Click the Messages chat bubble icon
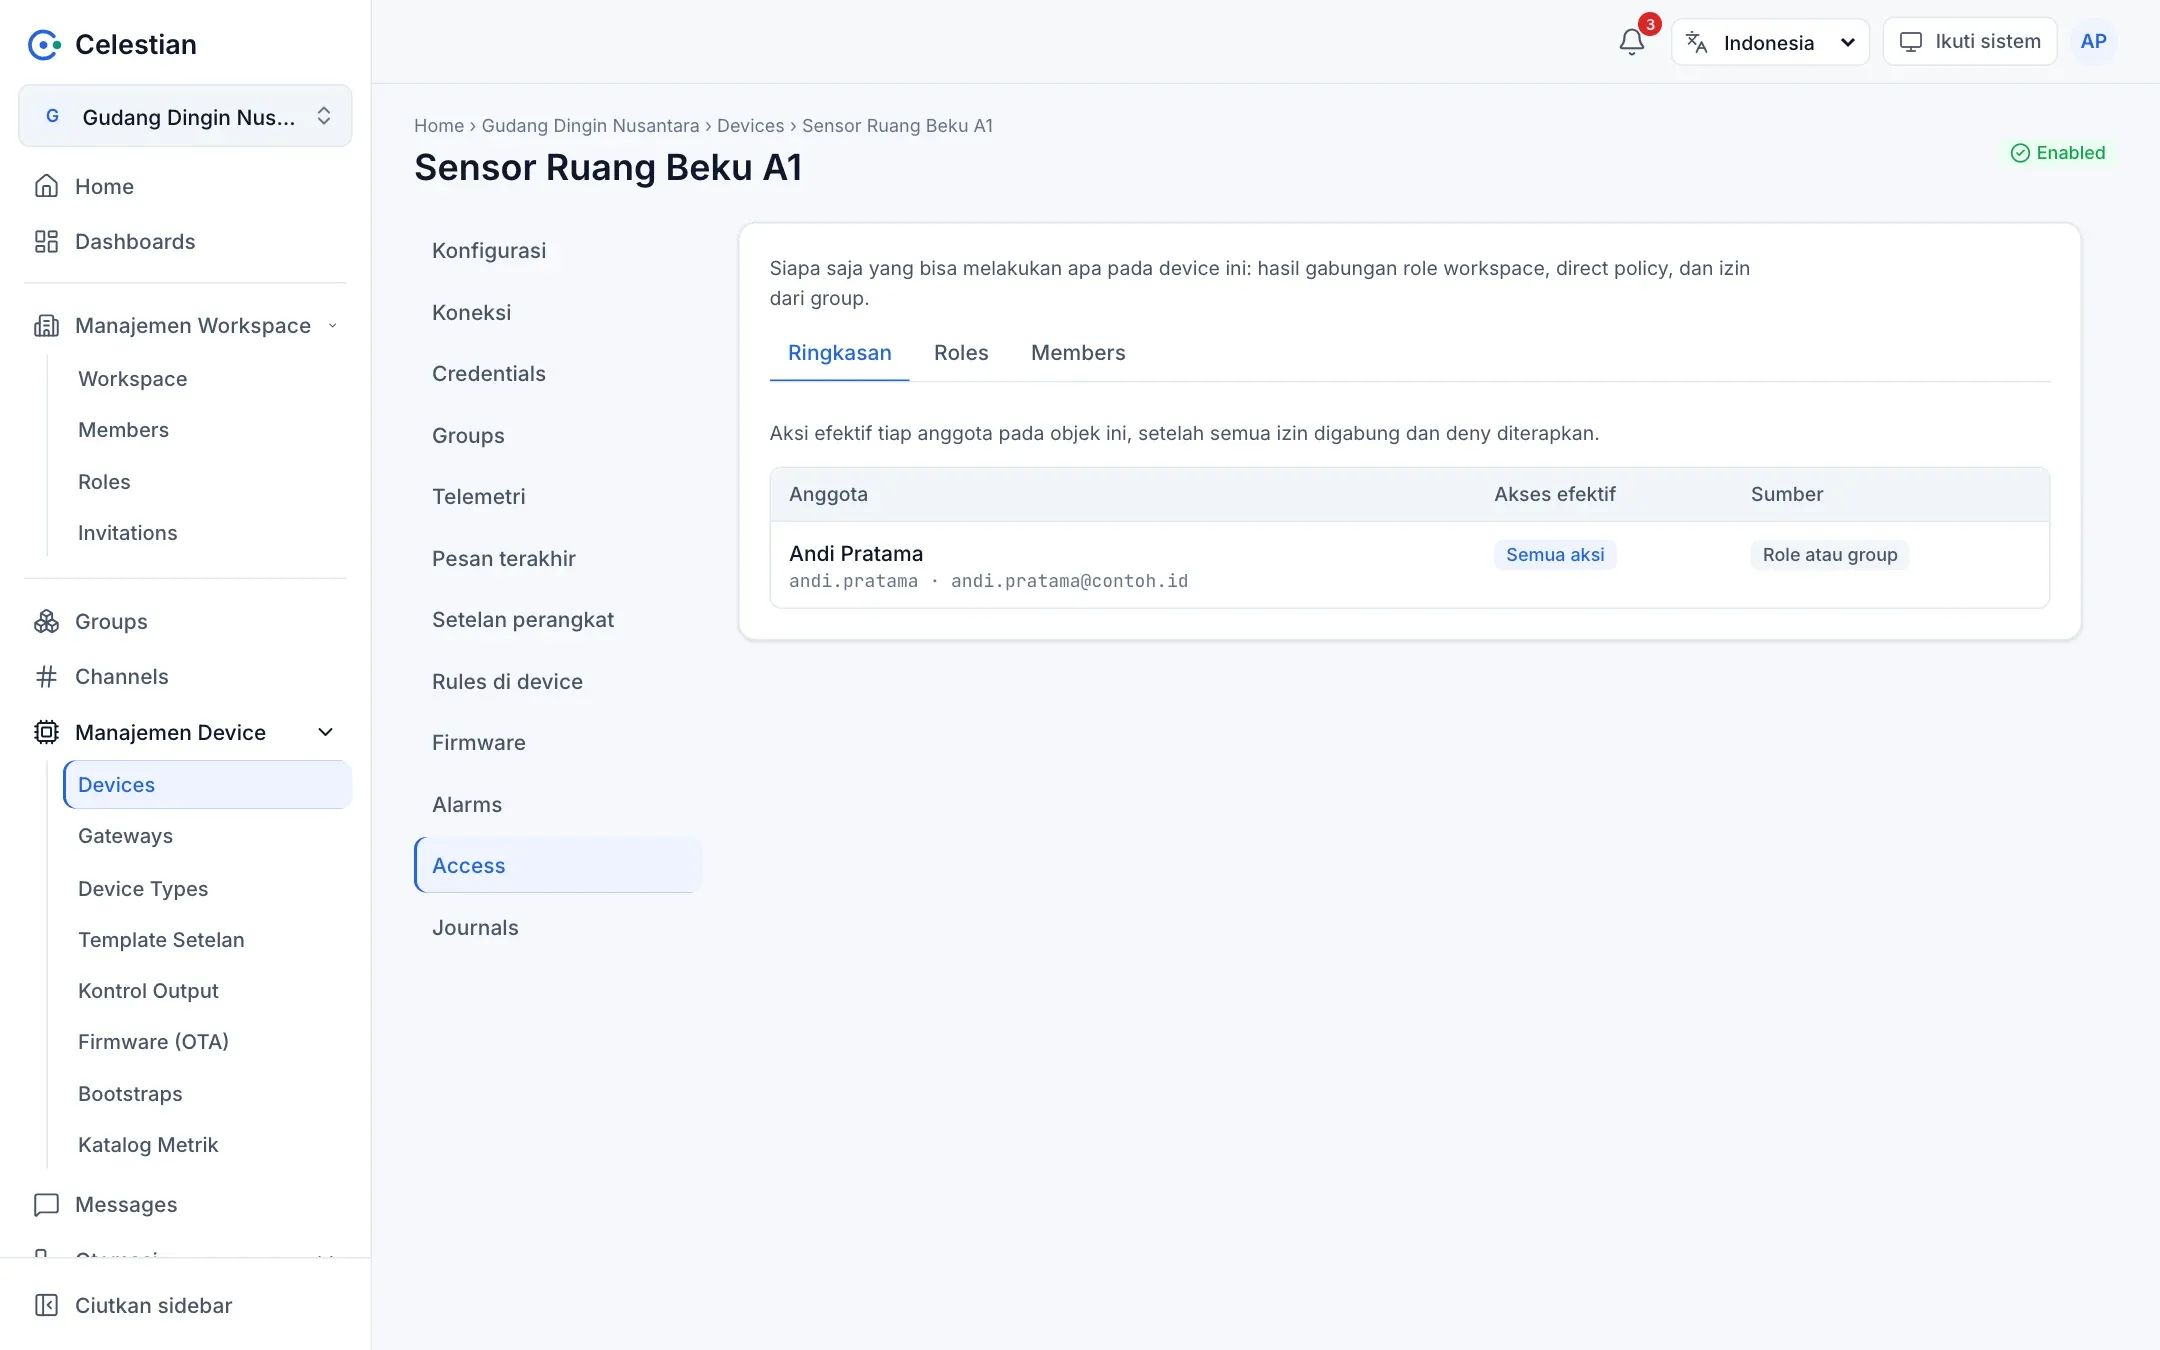 (x=46, y=1204)
